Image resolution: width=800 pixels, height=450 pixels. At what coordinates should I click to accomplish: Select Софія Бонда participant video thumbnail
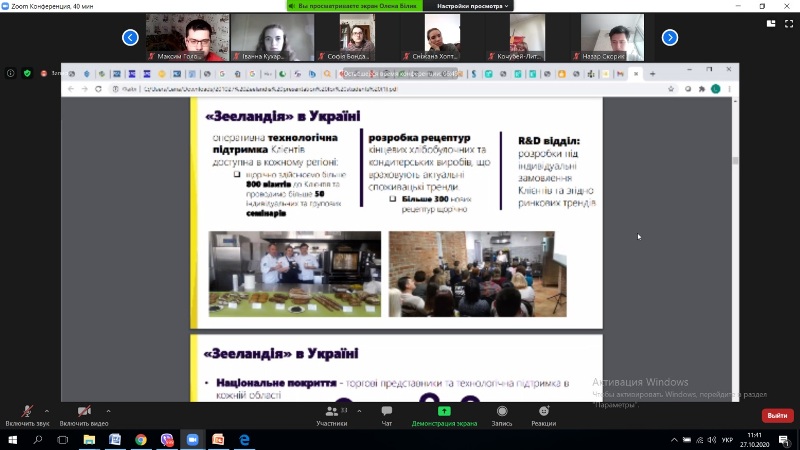[x=357, y=37]
